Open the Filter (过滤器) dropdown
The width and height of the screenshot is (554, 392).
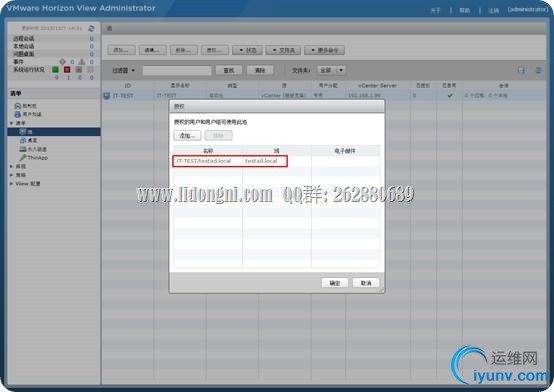(x=123, y=70)
